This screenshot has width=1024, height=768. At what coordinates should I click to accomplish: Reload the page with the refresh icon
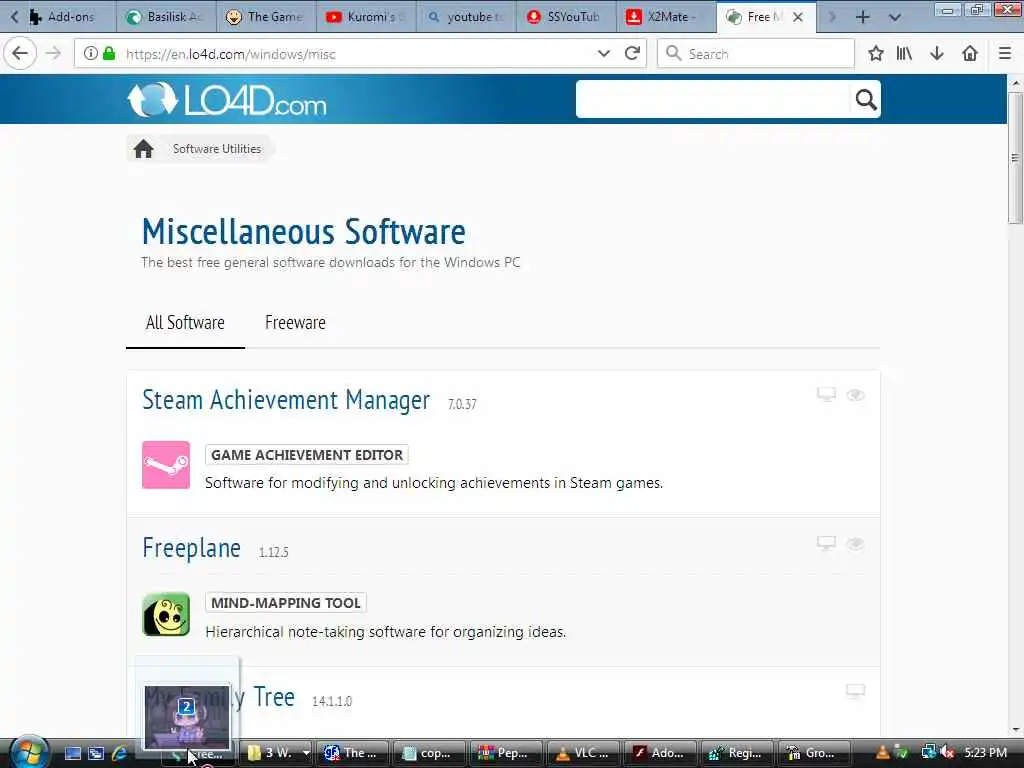632,54
